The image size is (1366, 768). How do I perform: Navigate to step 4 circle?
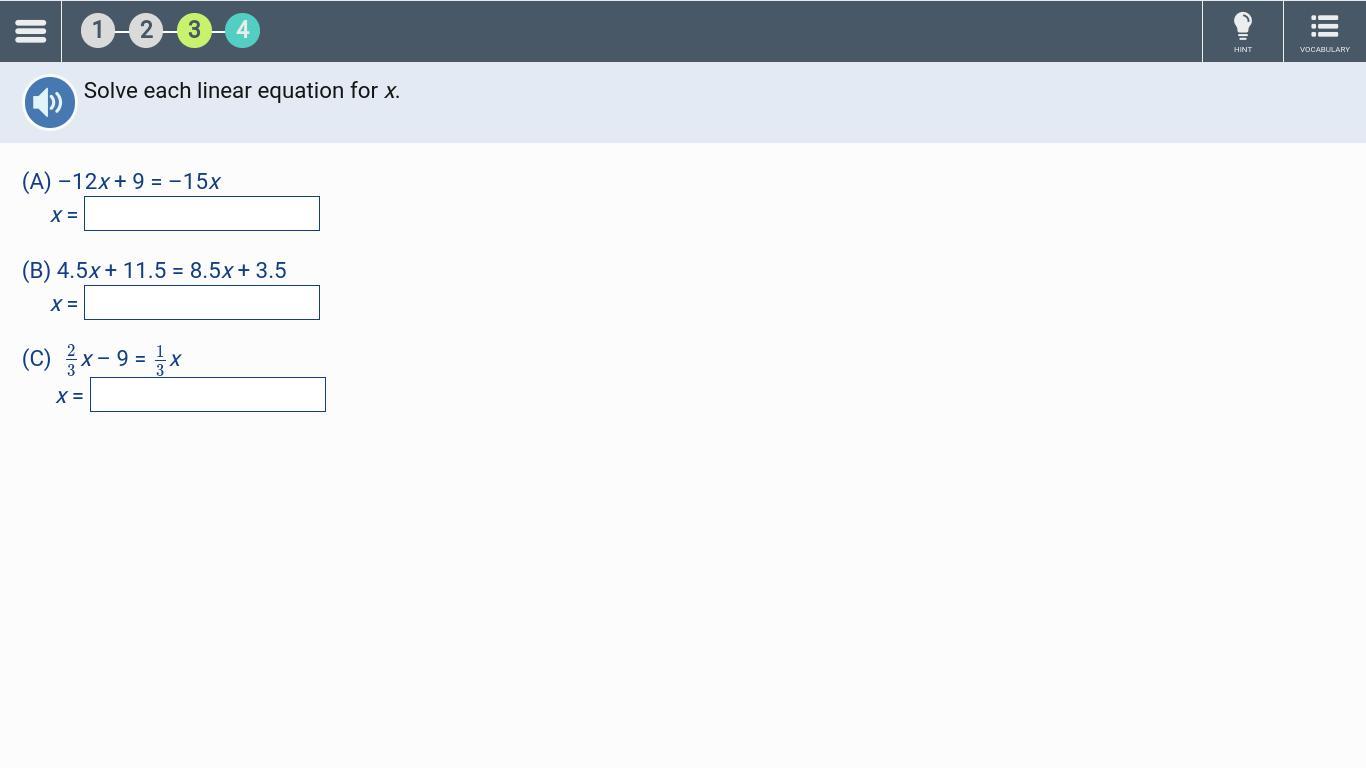(x=242, y=30)
